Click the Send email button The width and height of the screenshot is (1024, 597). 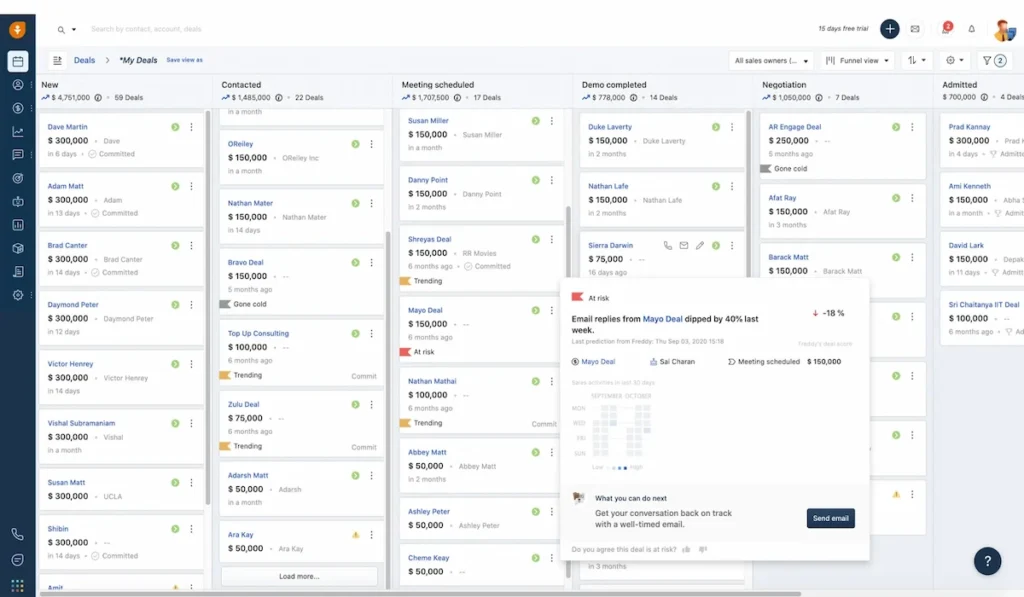click(830, 518)
